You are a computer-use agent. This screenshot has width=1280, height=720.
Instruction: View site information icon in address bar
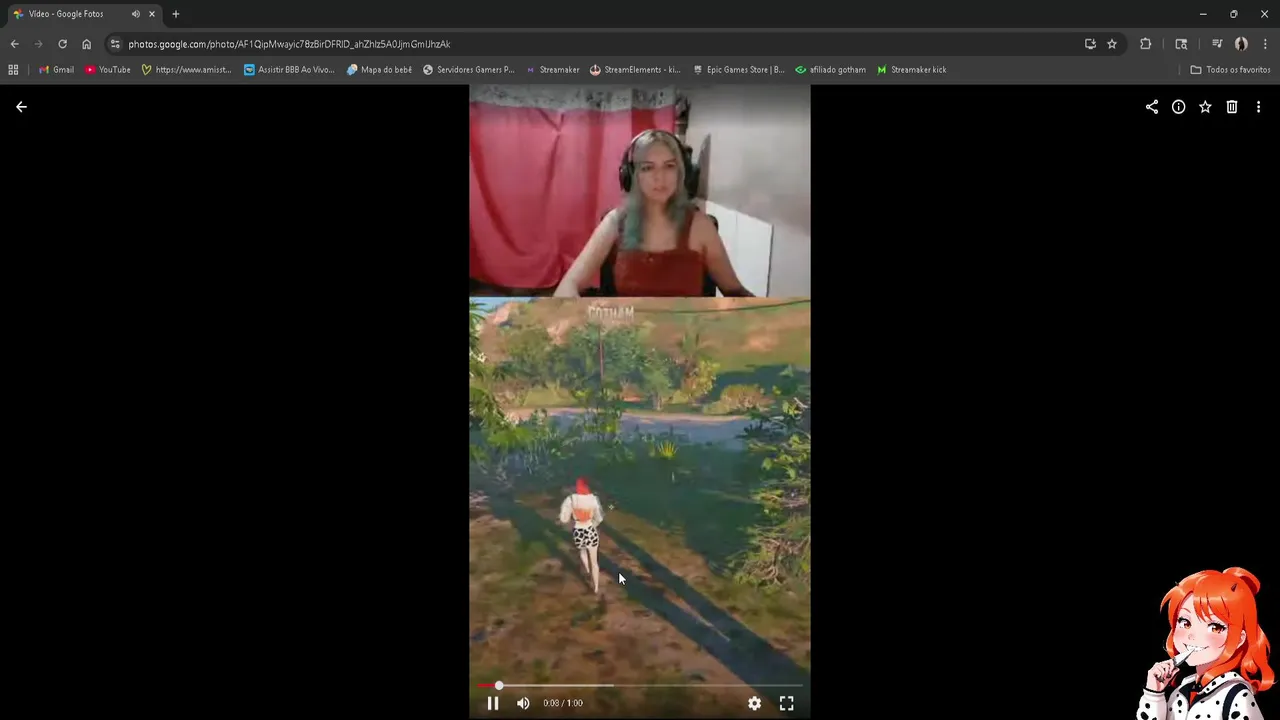[115, 44]
